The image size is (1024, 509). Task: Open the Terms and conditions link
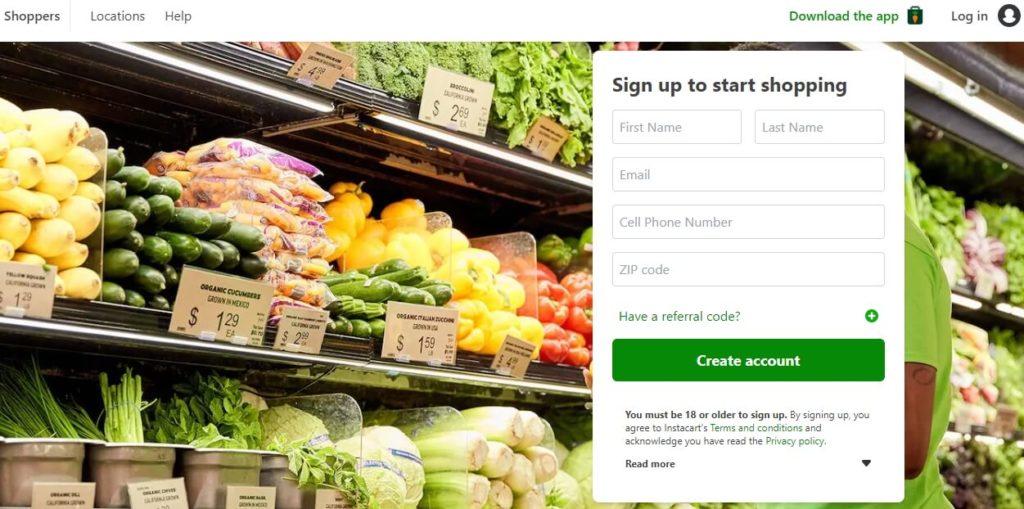756,428
